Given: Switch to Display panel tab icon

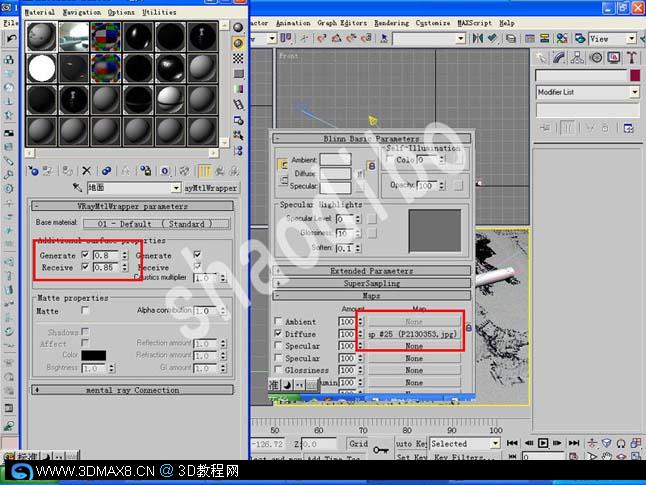Looking at the screenshot, I should click(614, 58).
